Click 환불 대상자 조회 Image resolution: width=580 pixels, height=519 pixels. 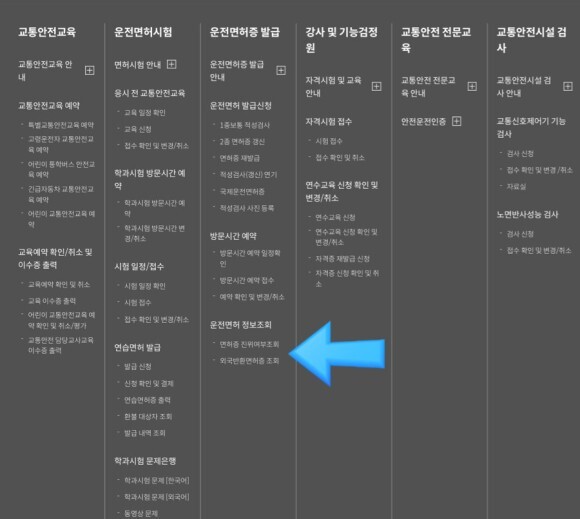click(x=148, y=417)
